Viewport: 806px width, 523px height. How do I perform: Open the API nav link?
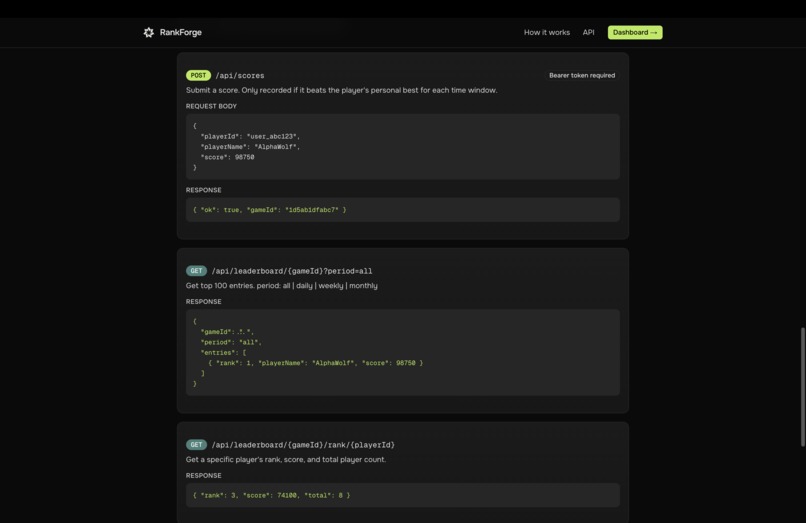[x=589, y=32]
